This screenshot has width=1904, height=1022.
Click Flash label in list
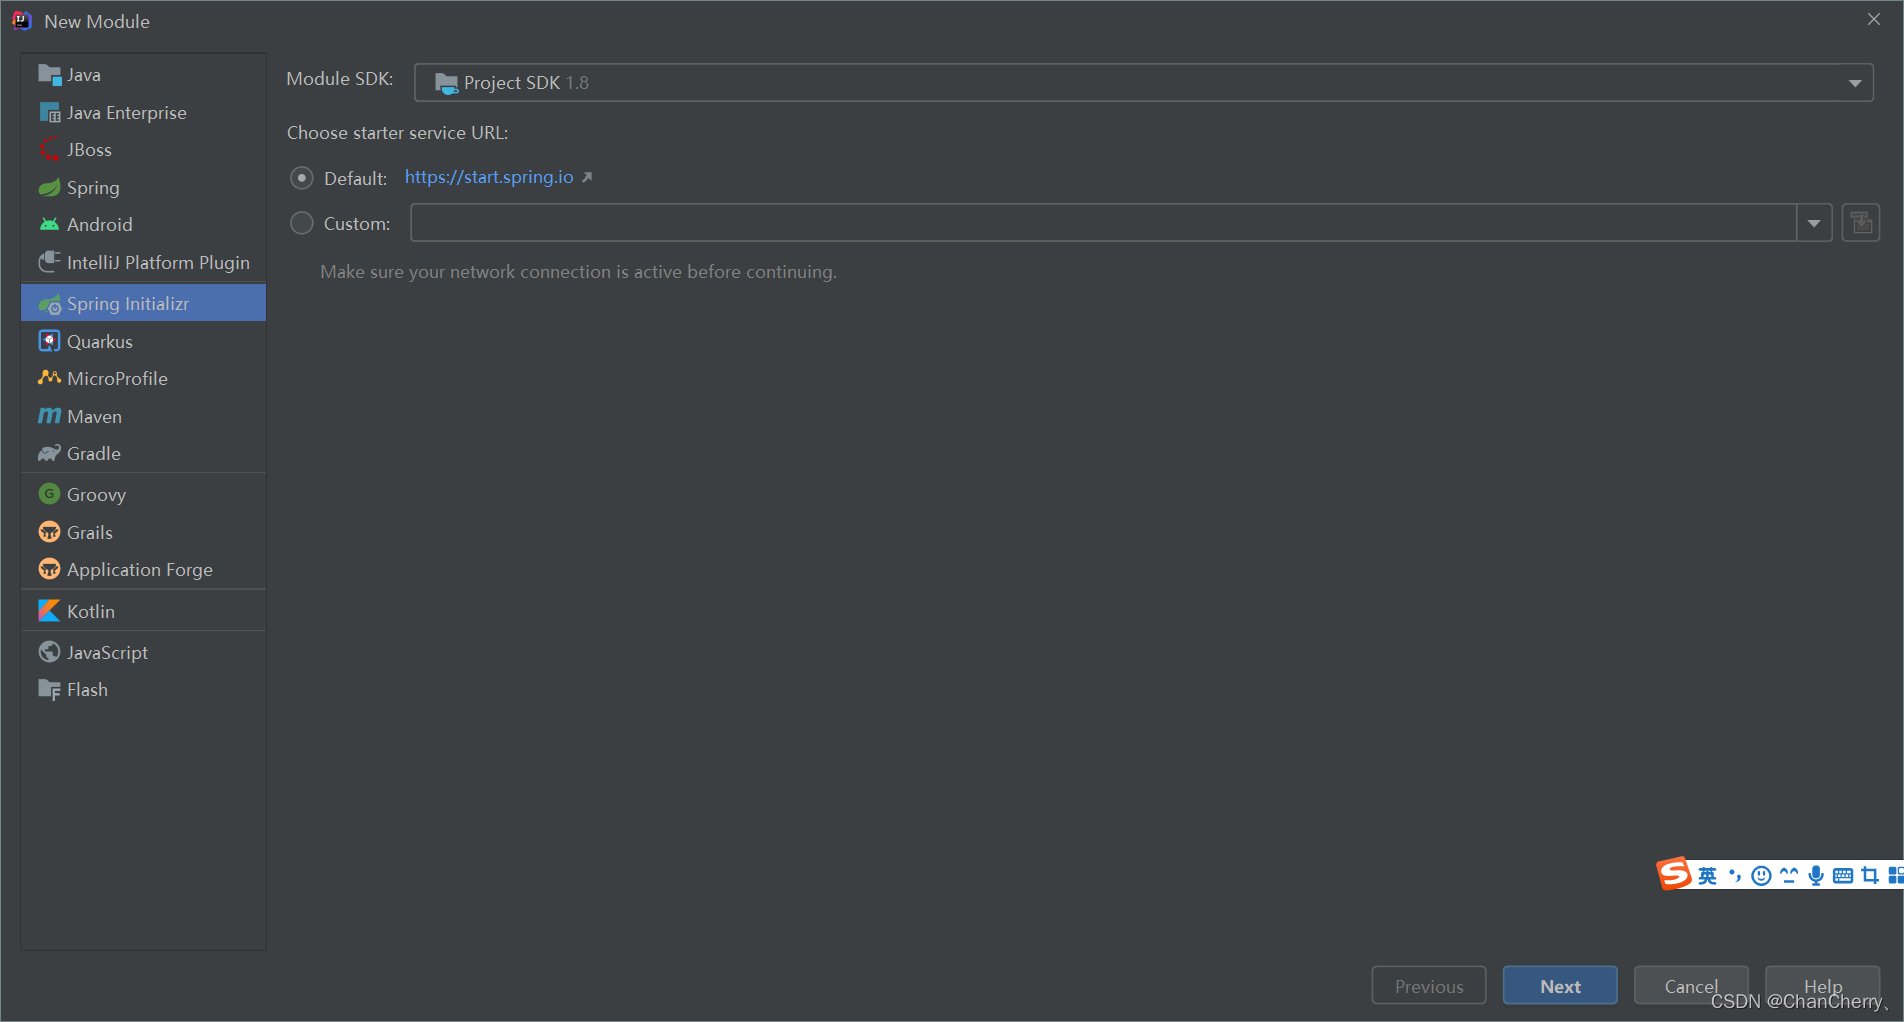87,690
